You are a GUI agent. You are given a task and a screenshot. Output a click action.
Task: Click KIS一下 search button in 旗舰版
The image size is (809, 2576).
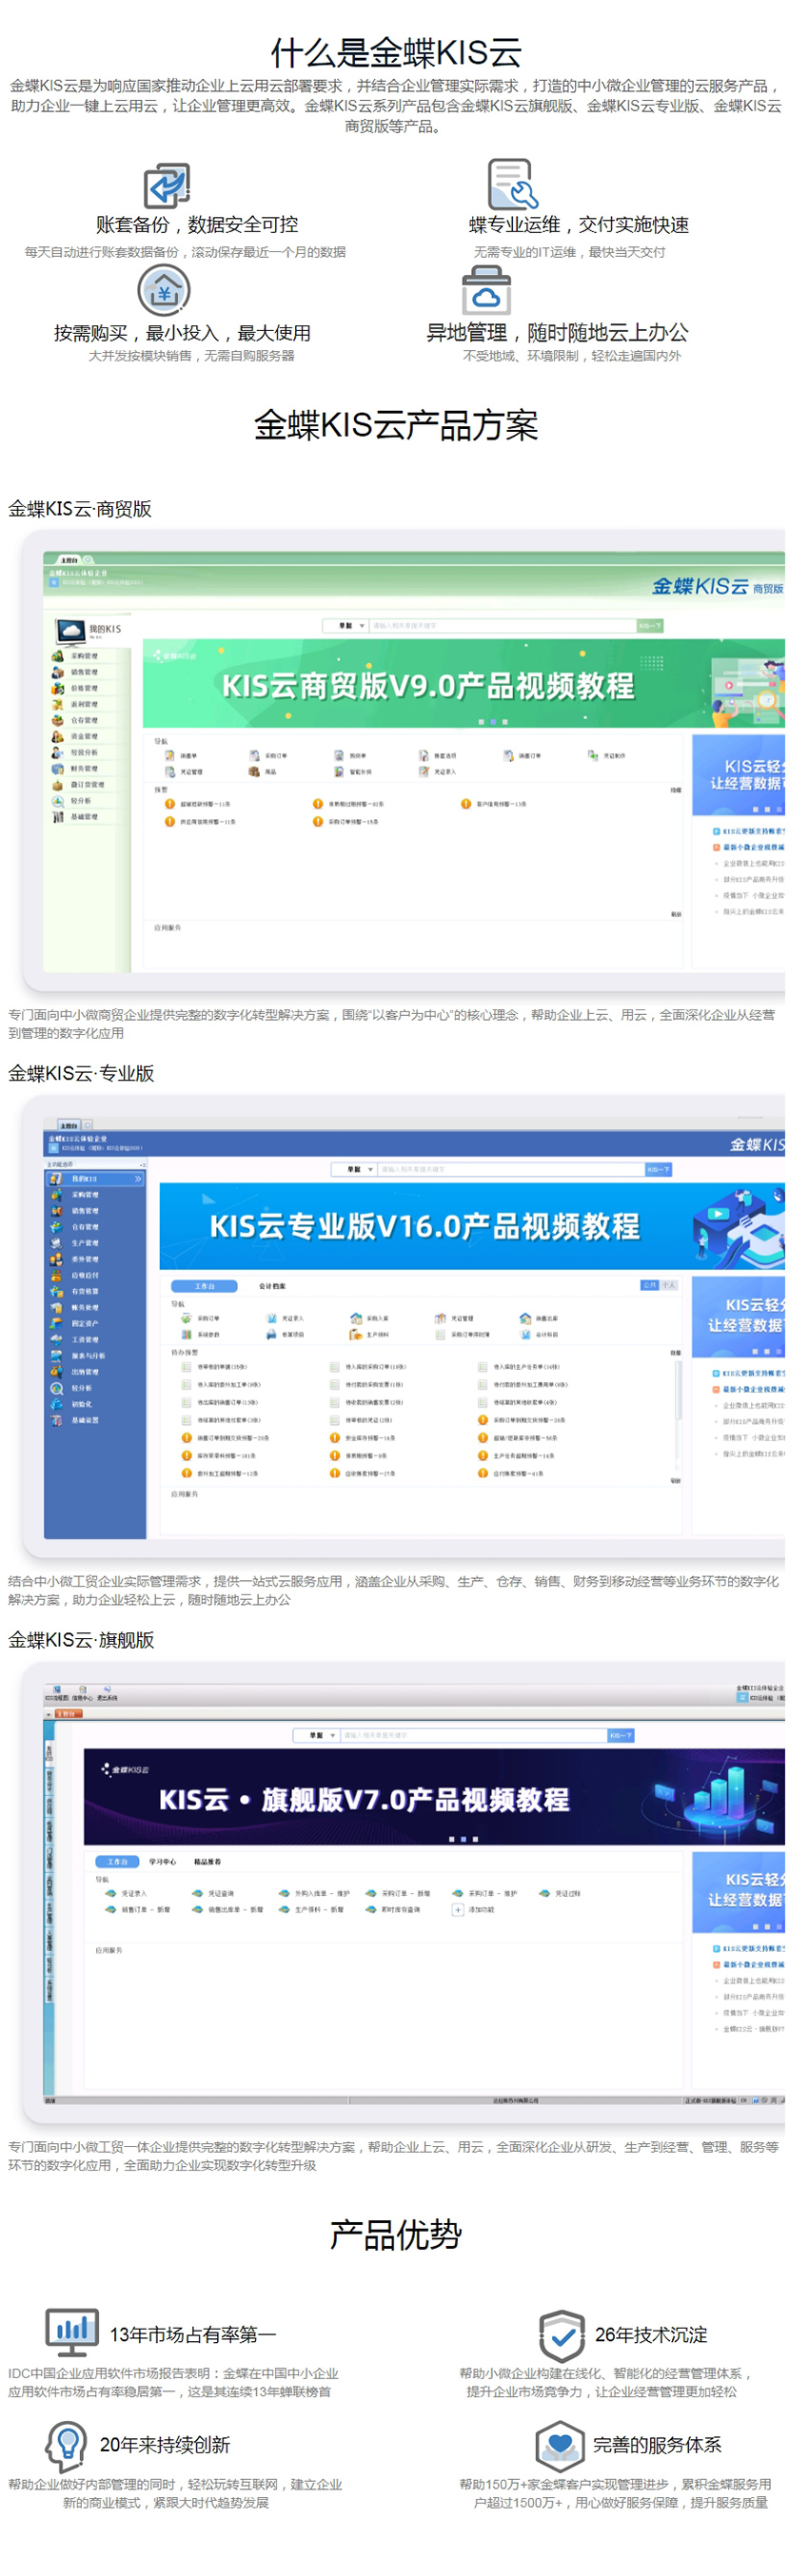point(620,1735)
